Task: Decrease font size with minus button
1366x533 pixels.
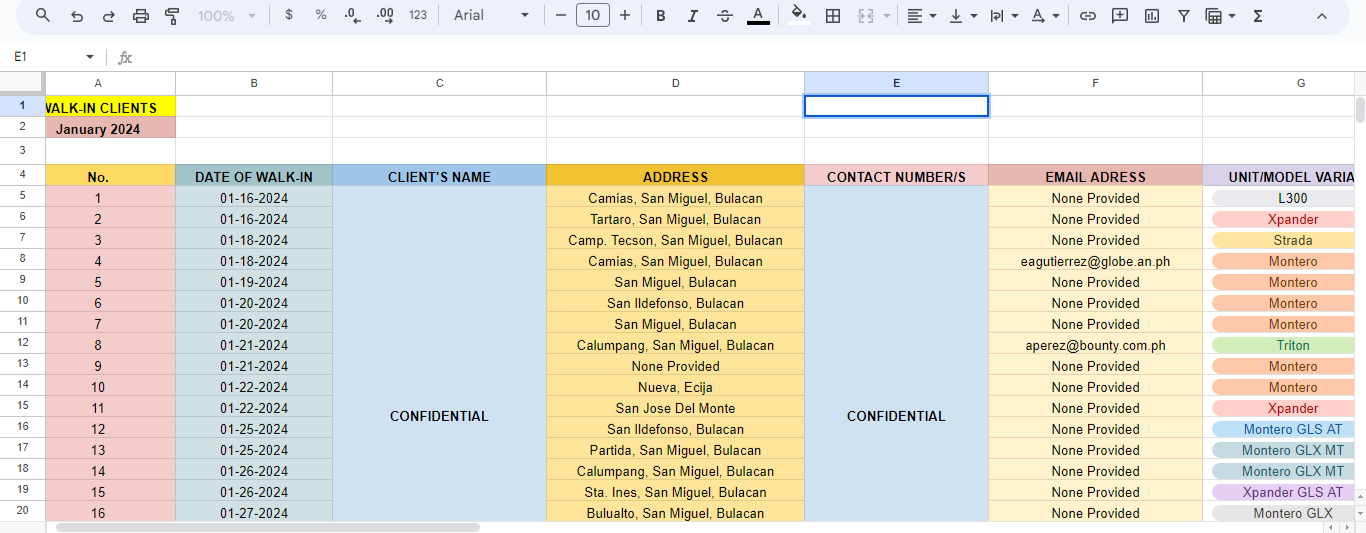Action: tap(561, 16)
